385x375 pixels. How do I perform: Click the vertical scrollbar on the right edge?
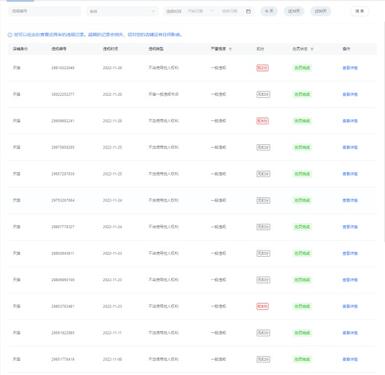(384, 130)
